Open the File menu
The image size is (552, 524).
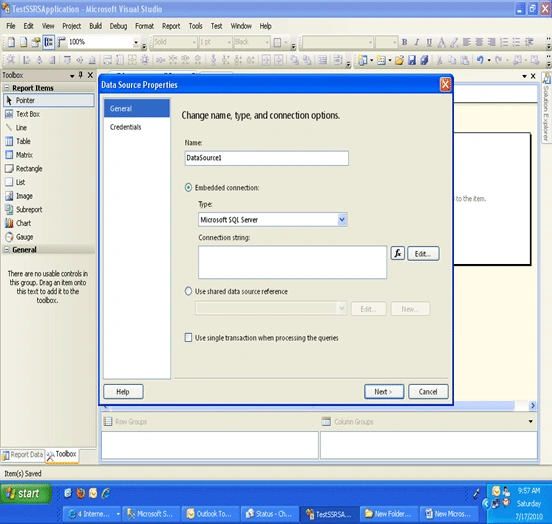[x=11, y=26]
